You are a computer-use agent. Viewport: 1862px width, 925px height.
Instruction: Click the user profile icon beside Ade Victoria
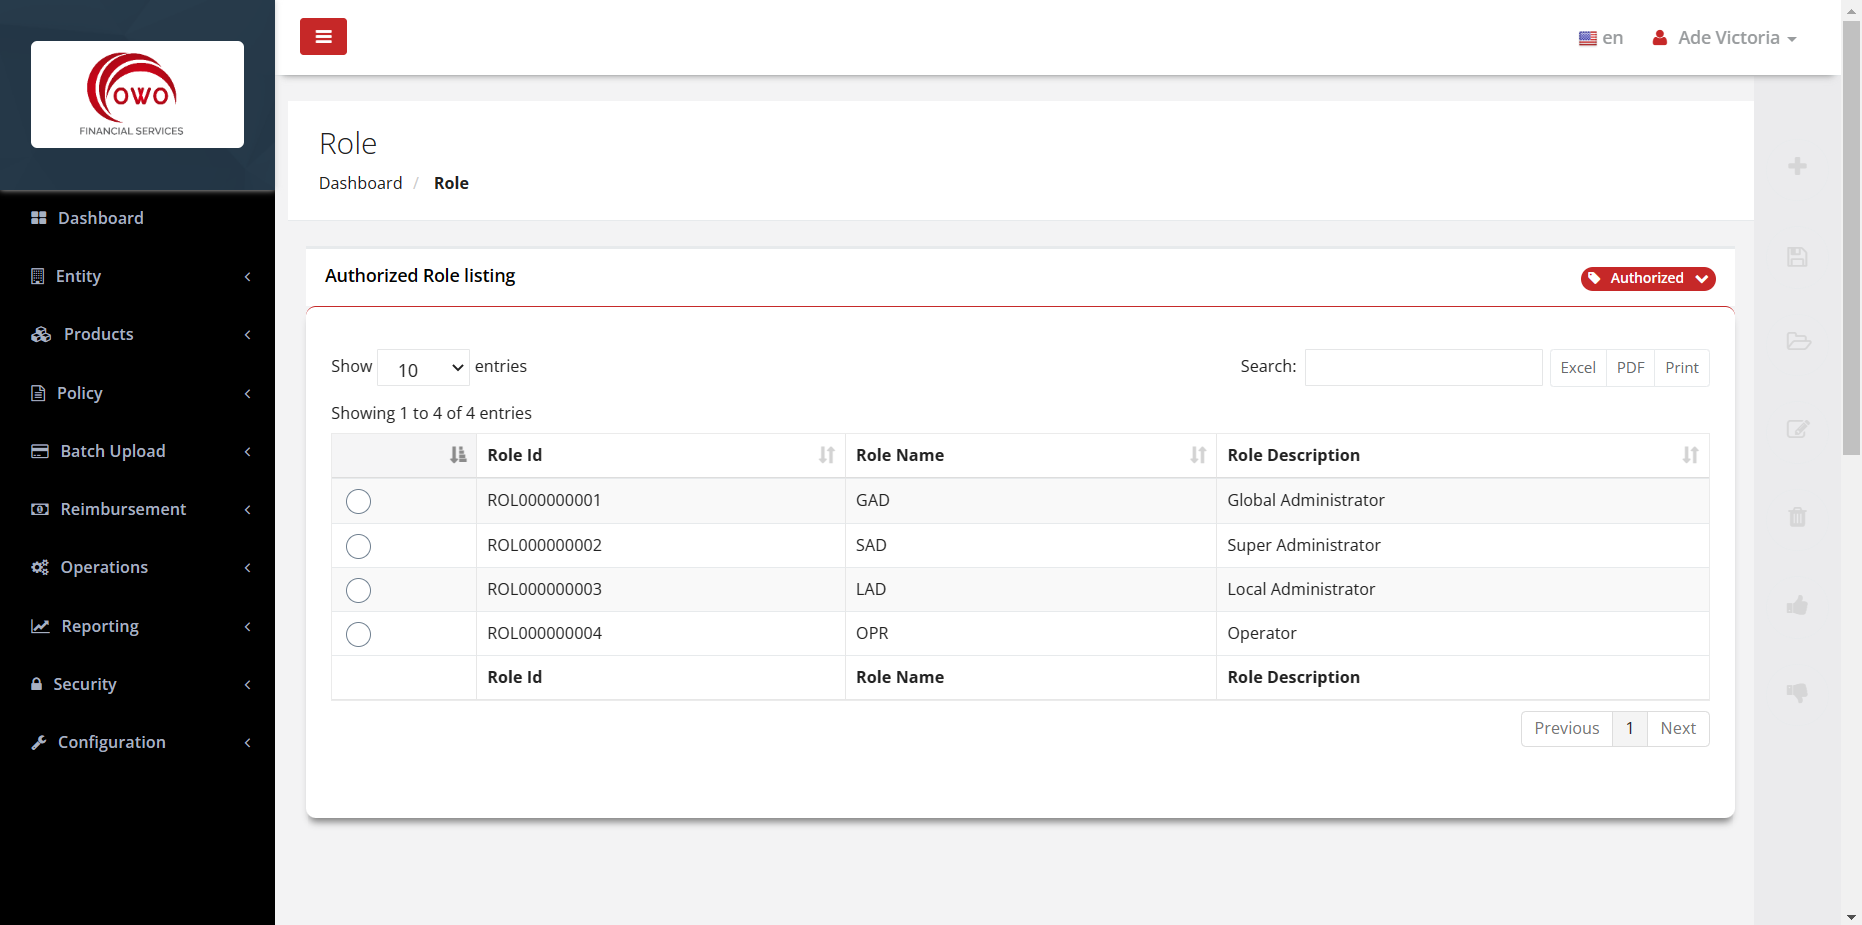[x=1660, y=38]
